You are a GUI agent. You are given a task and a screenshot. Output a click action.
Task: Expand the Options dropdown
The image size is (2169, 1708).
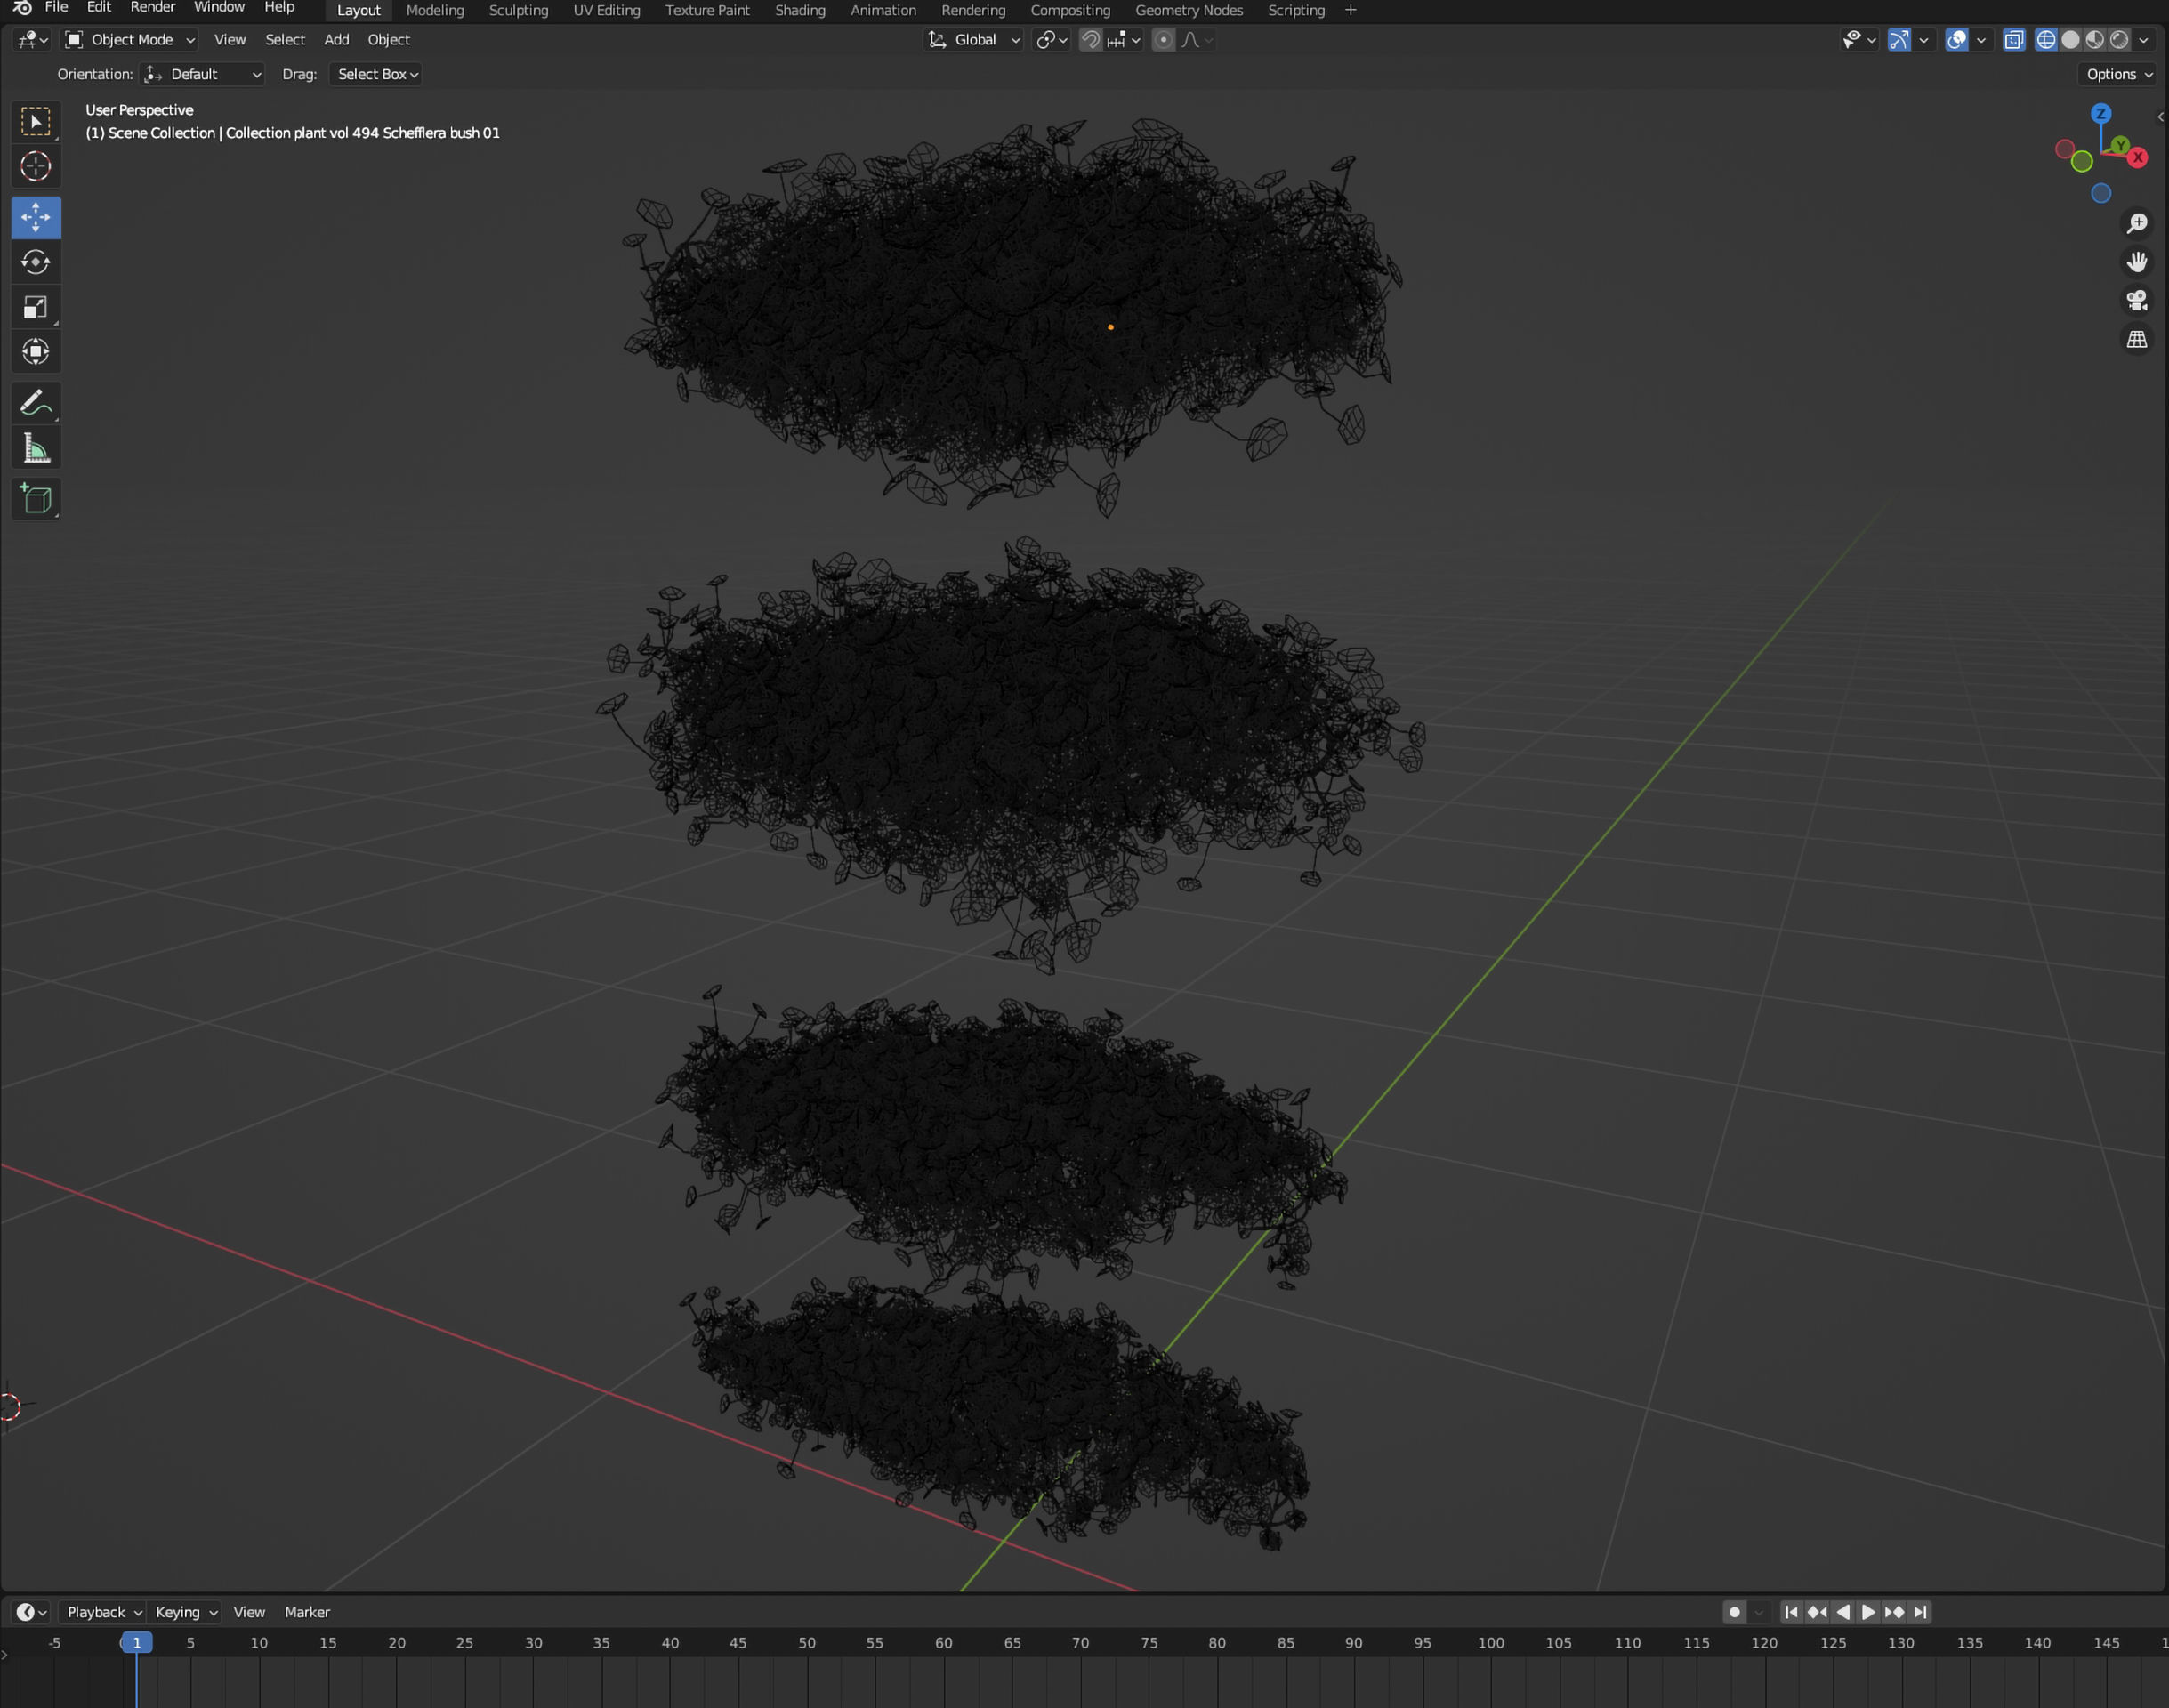click(2119, 74)
